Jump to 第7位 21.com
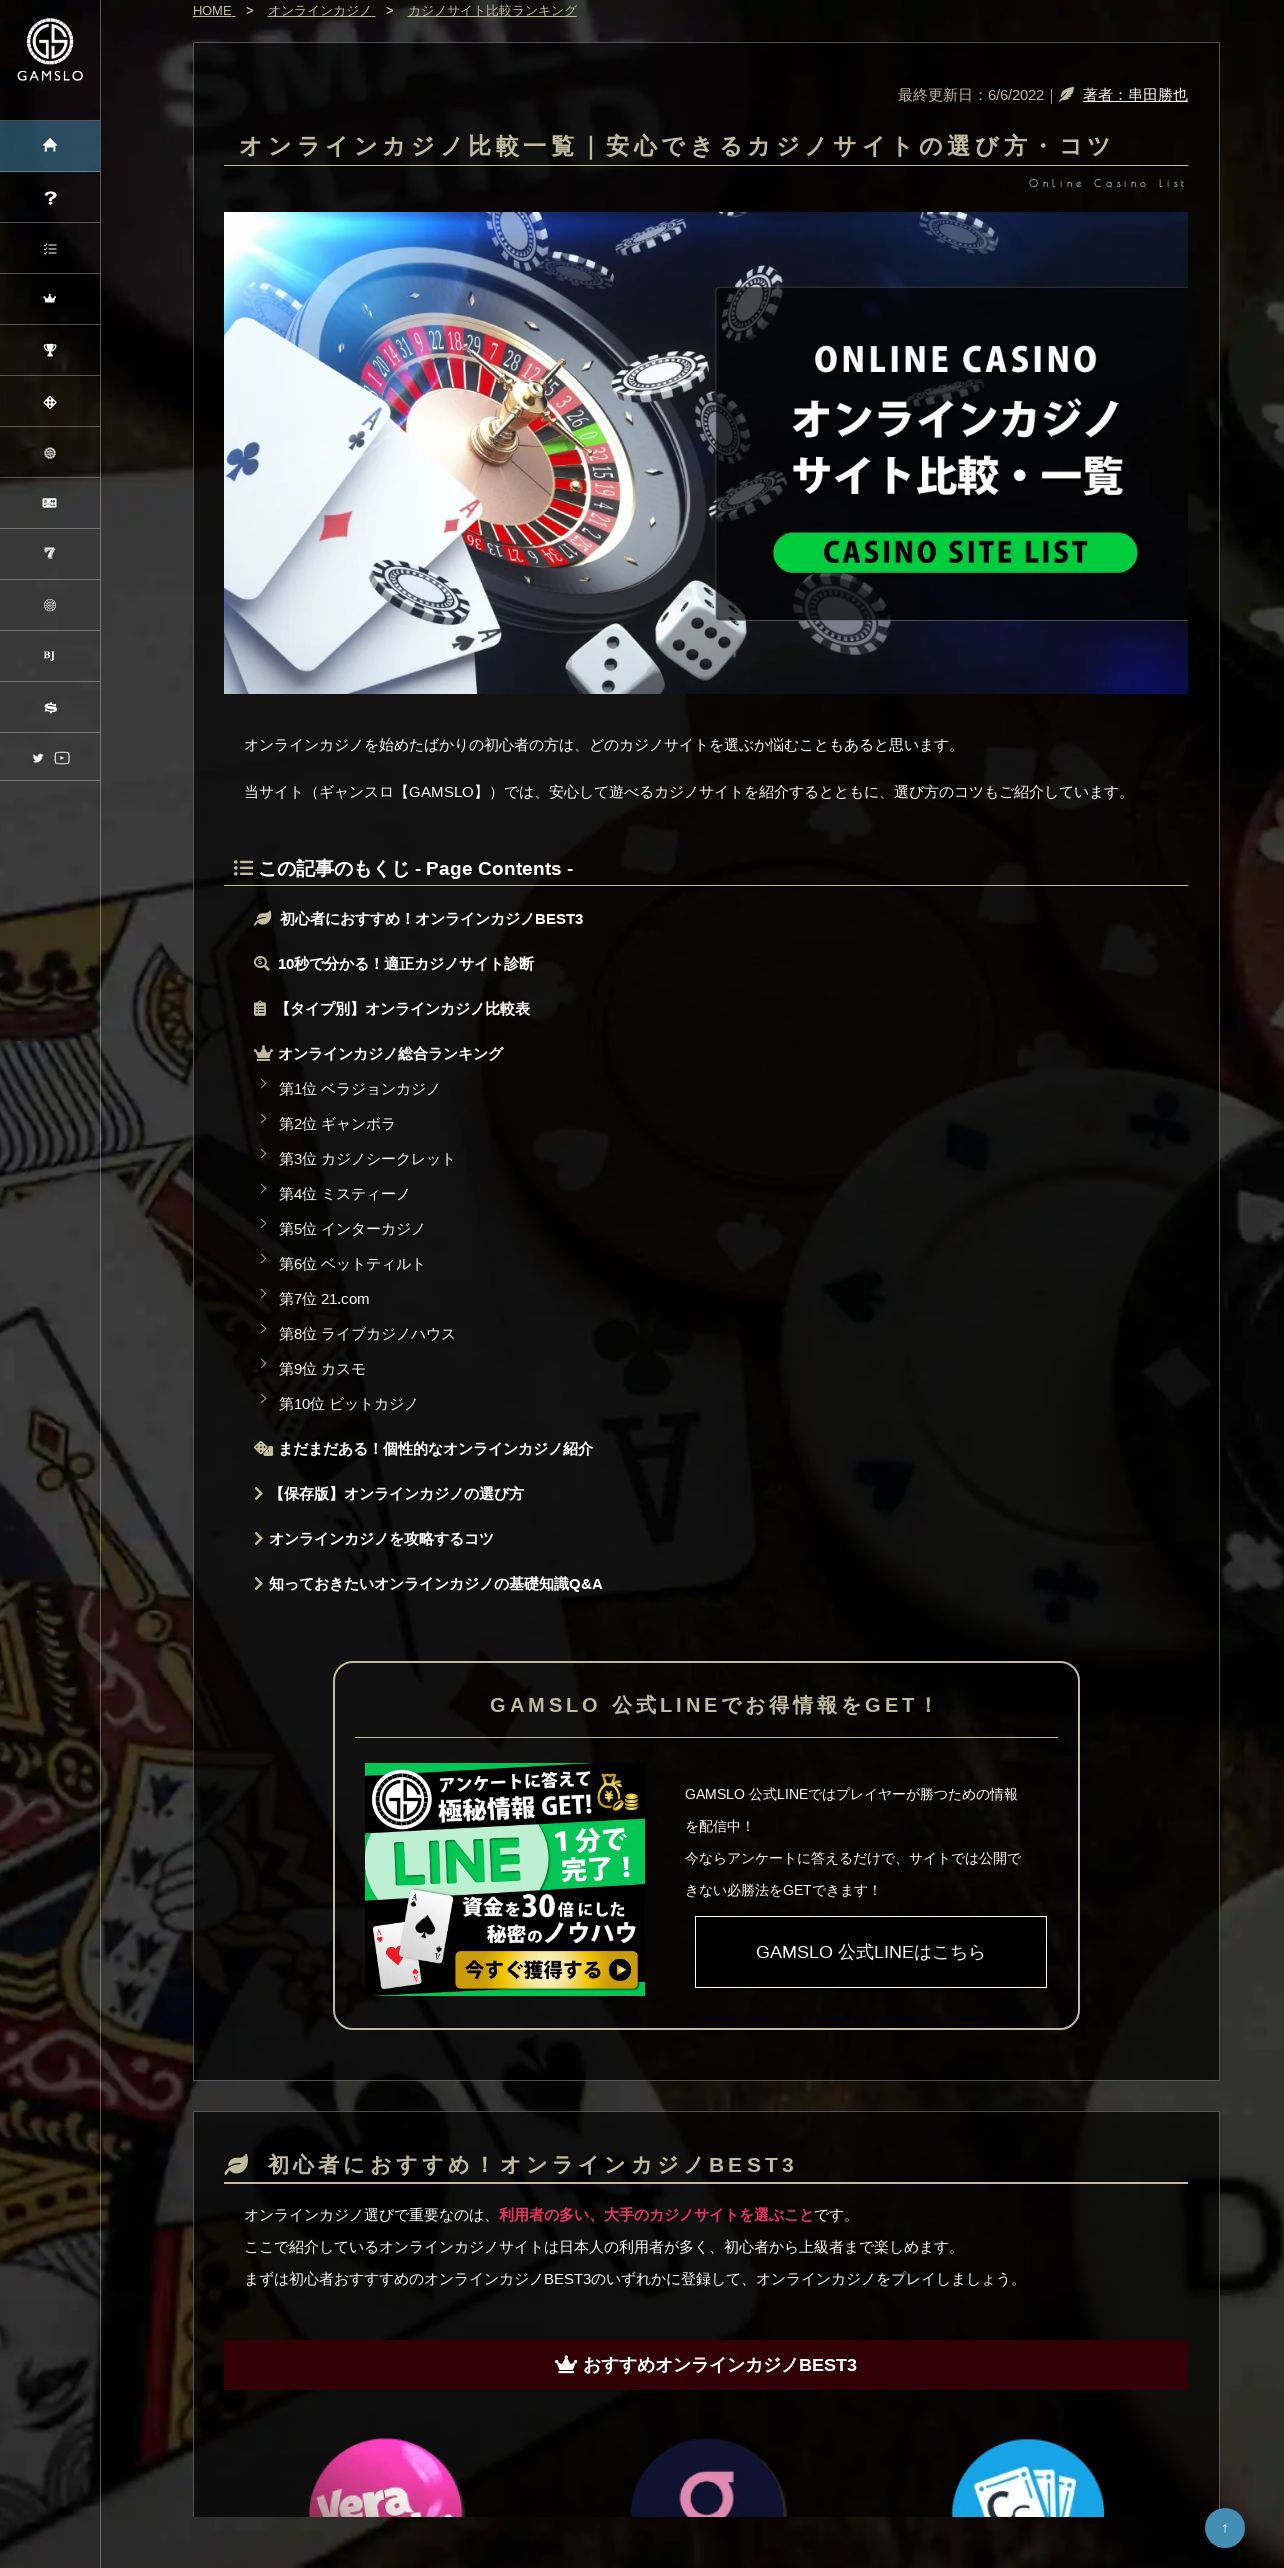 pos(324,1298)
